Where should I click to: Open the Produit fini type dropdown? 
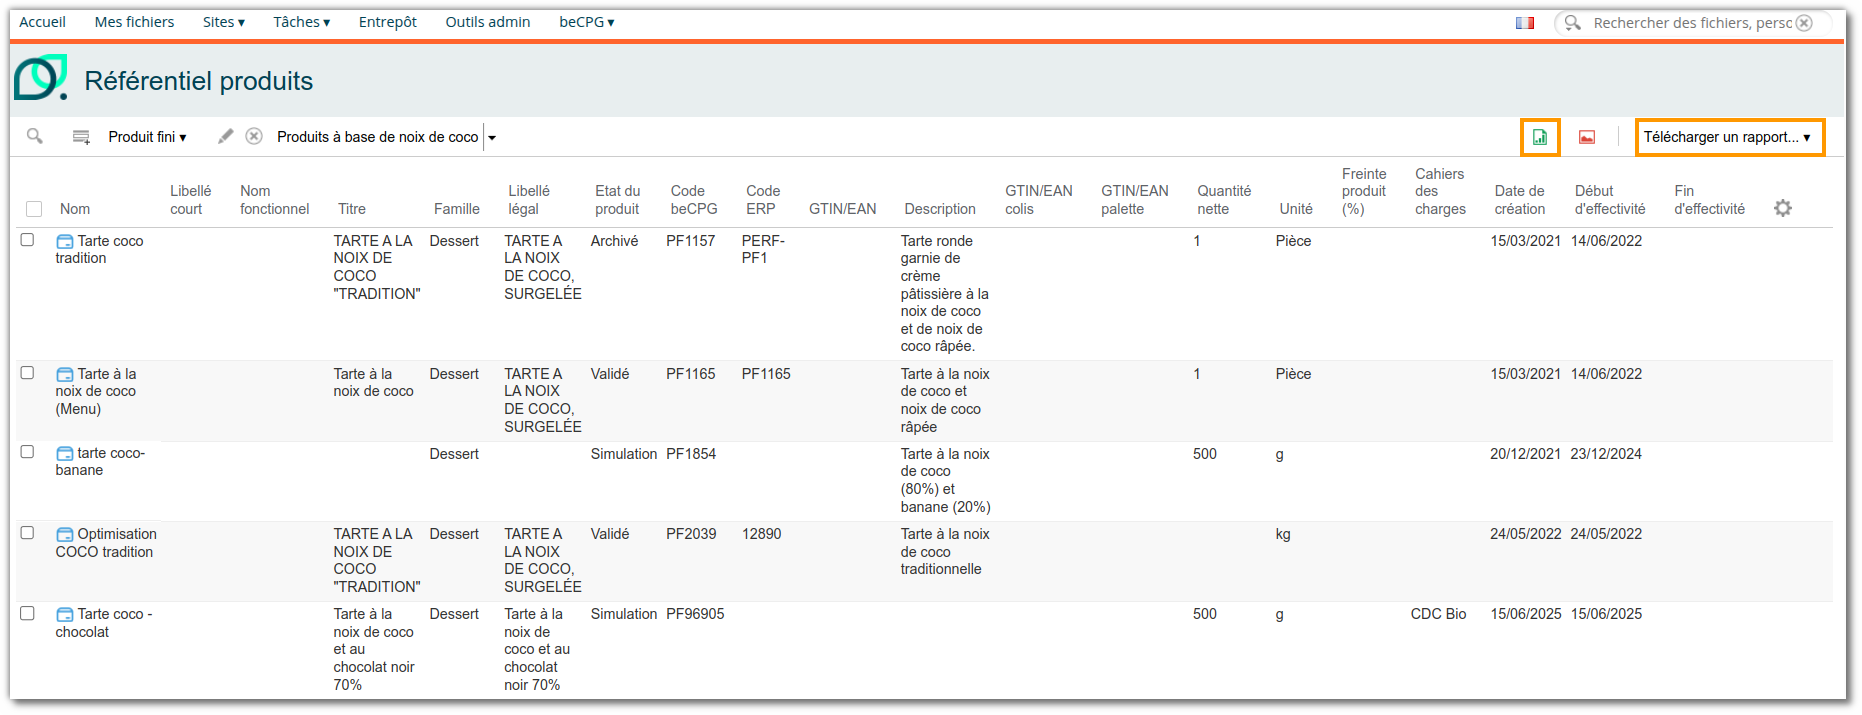147,137
